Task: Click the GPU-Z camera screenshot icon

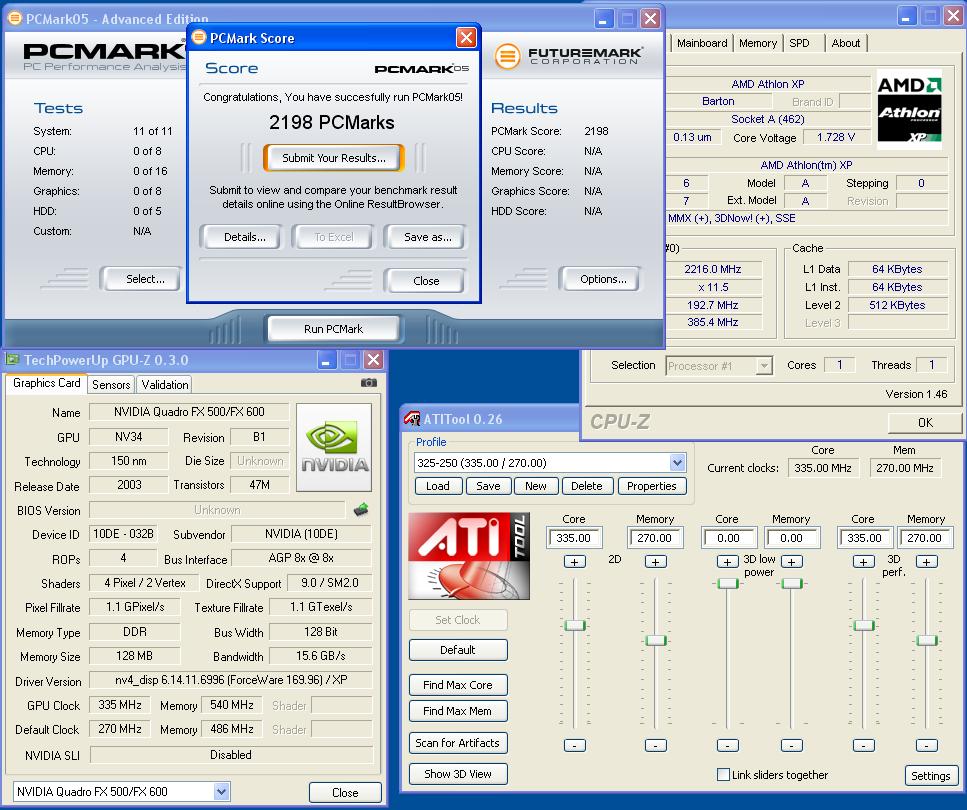Action: (x=369, y=383)
